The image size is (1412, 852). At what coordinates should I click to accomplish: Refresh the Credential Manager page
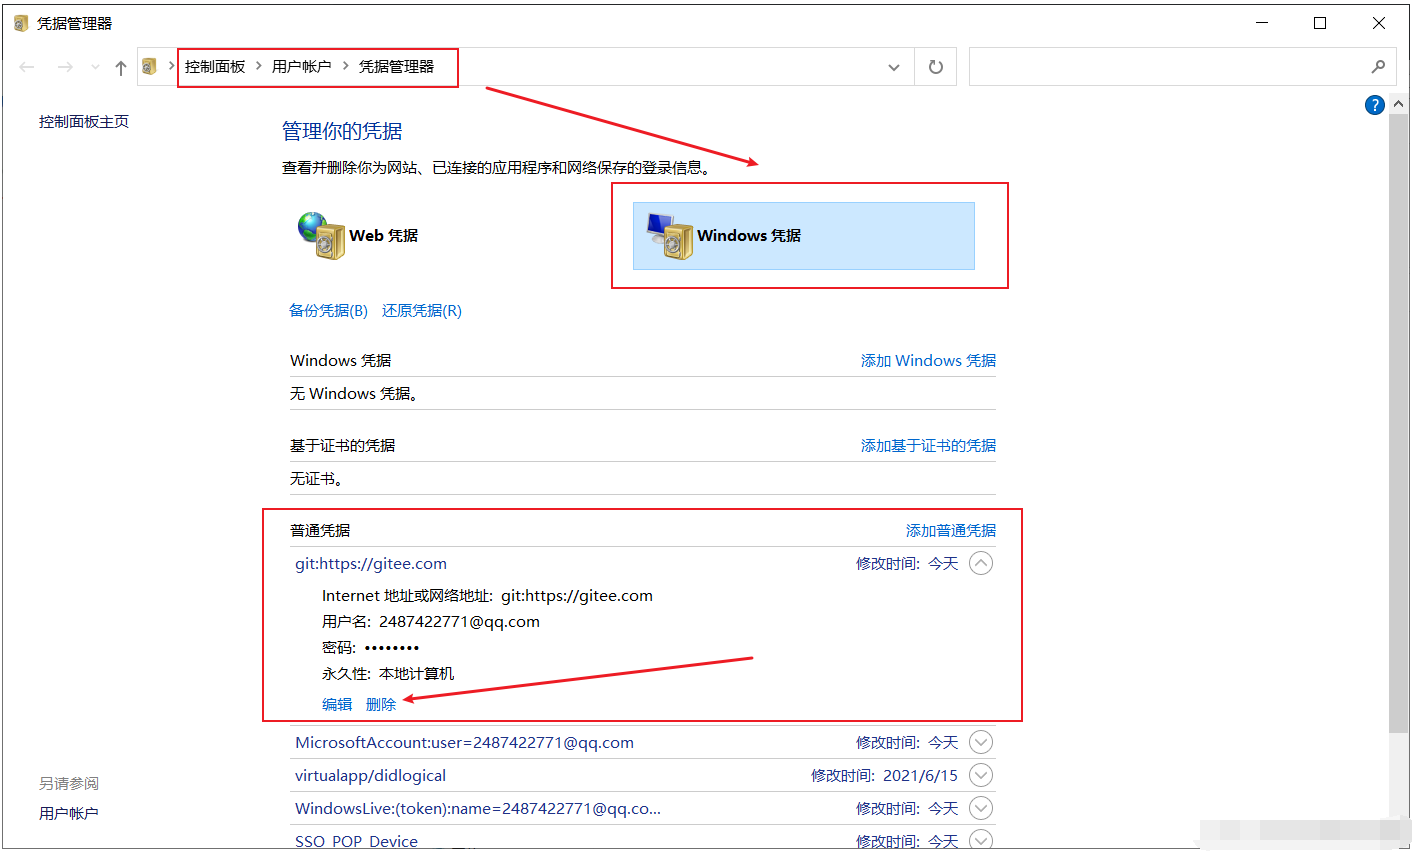(936, 67)
